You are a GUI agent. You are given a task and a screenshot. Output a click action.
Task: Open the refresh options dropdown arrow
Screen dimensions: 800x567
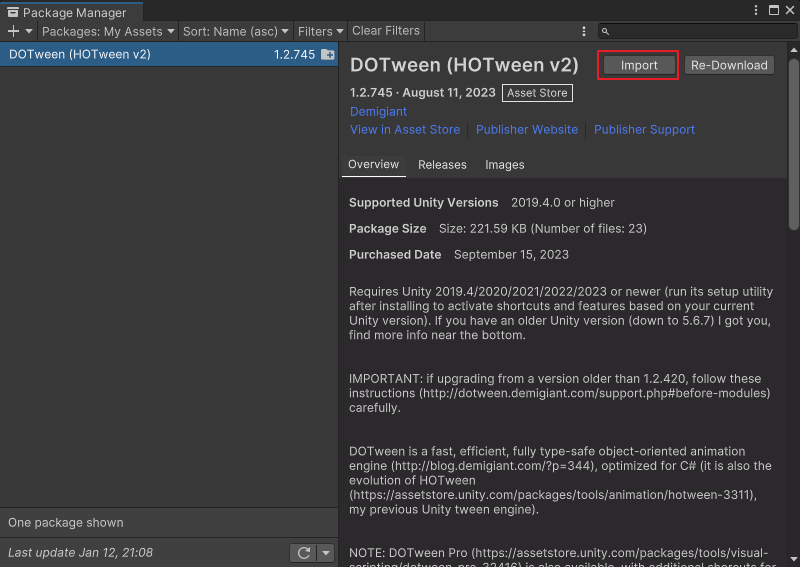coord(326,553)
